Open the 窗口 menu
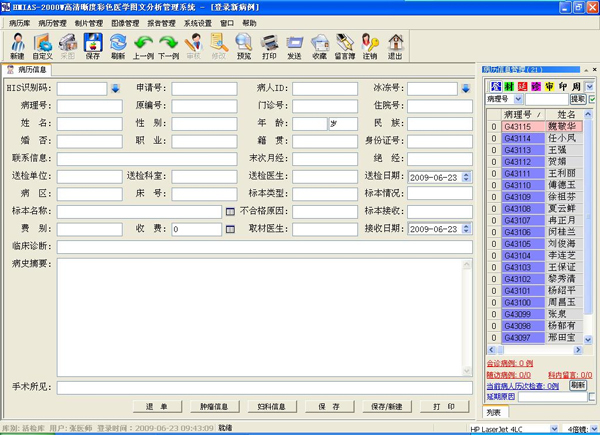The image size is (600, 435). click(x=227, y=23)
